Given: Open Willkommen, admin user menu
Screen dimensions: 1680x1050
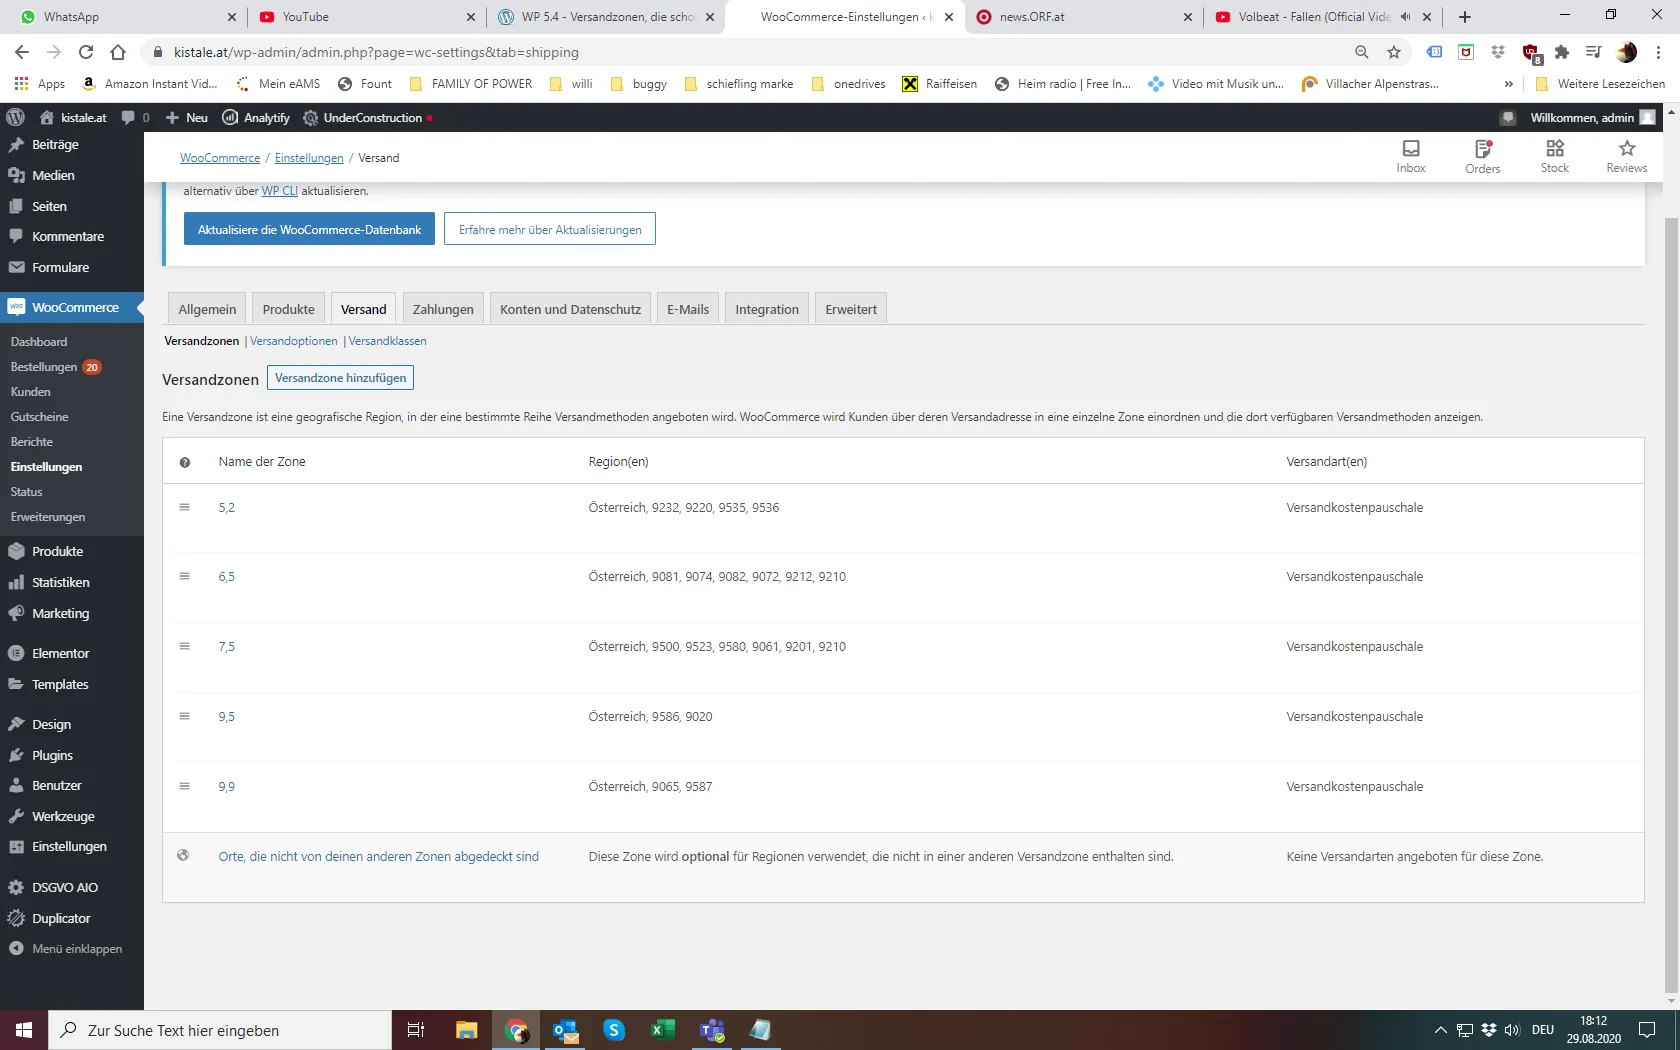Looking at the screenshot, I should (x=1582, y=118).
